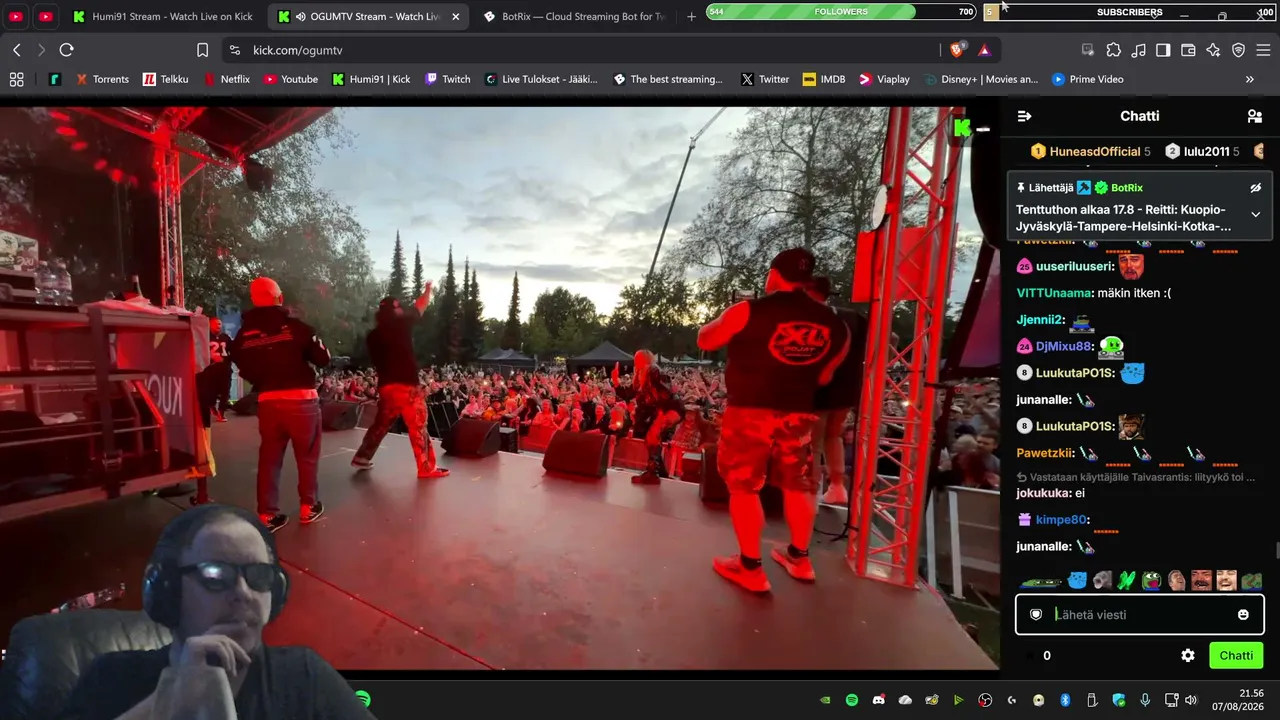
Task: Click the chat identity badge icon in input
Action: tap(1036, 615)
